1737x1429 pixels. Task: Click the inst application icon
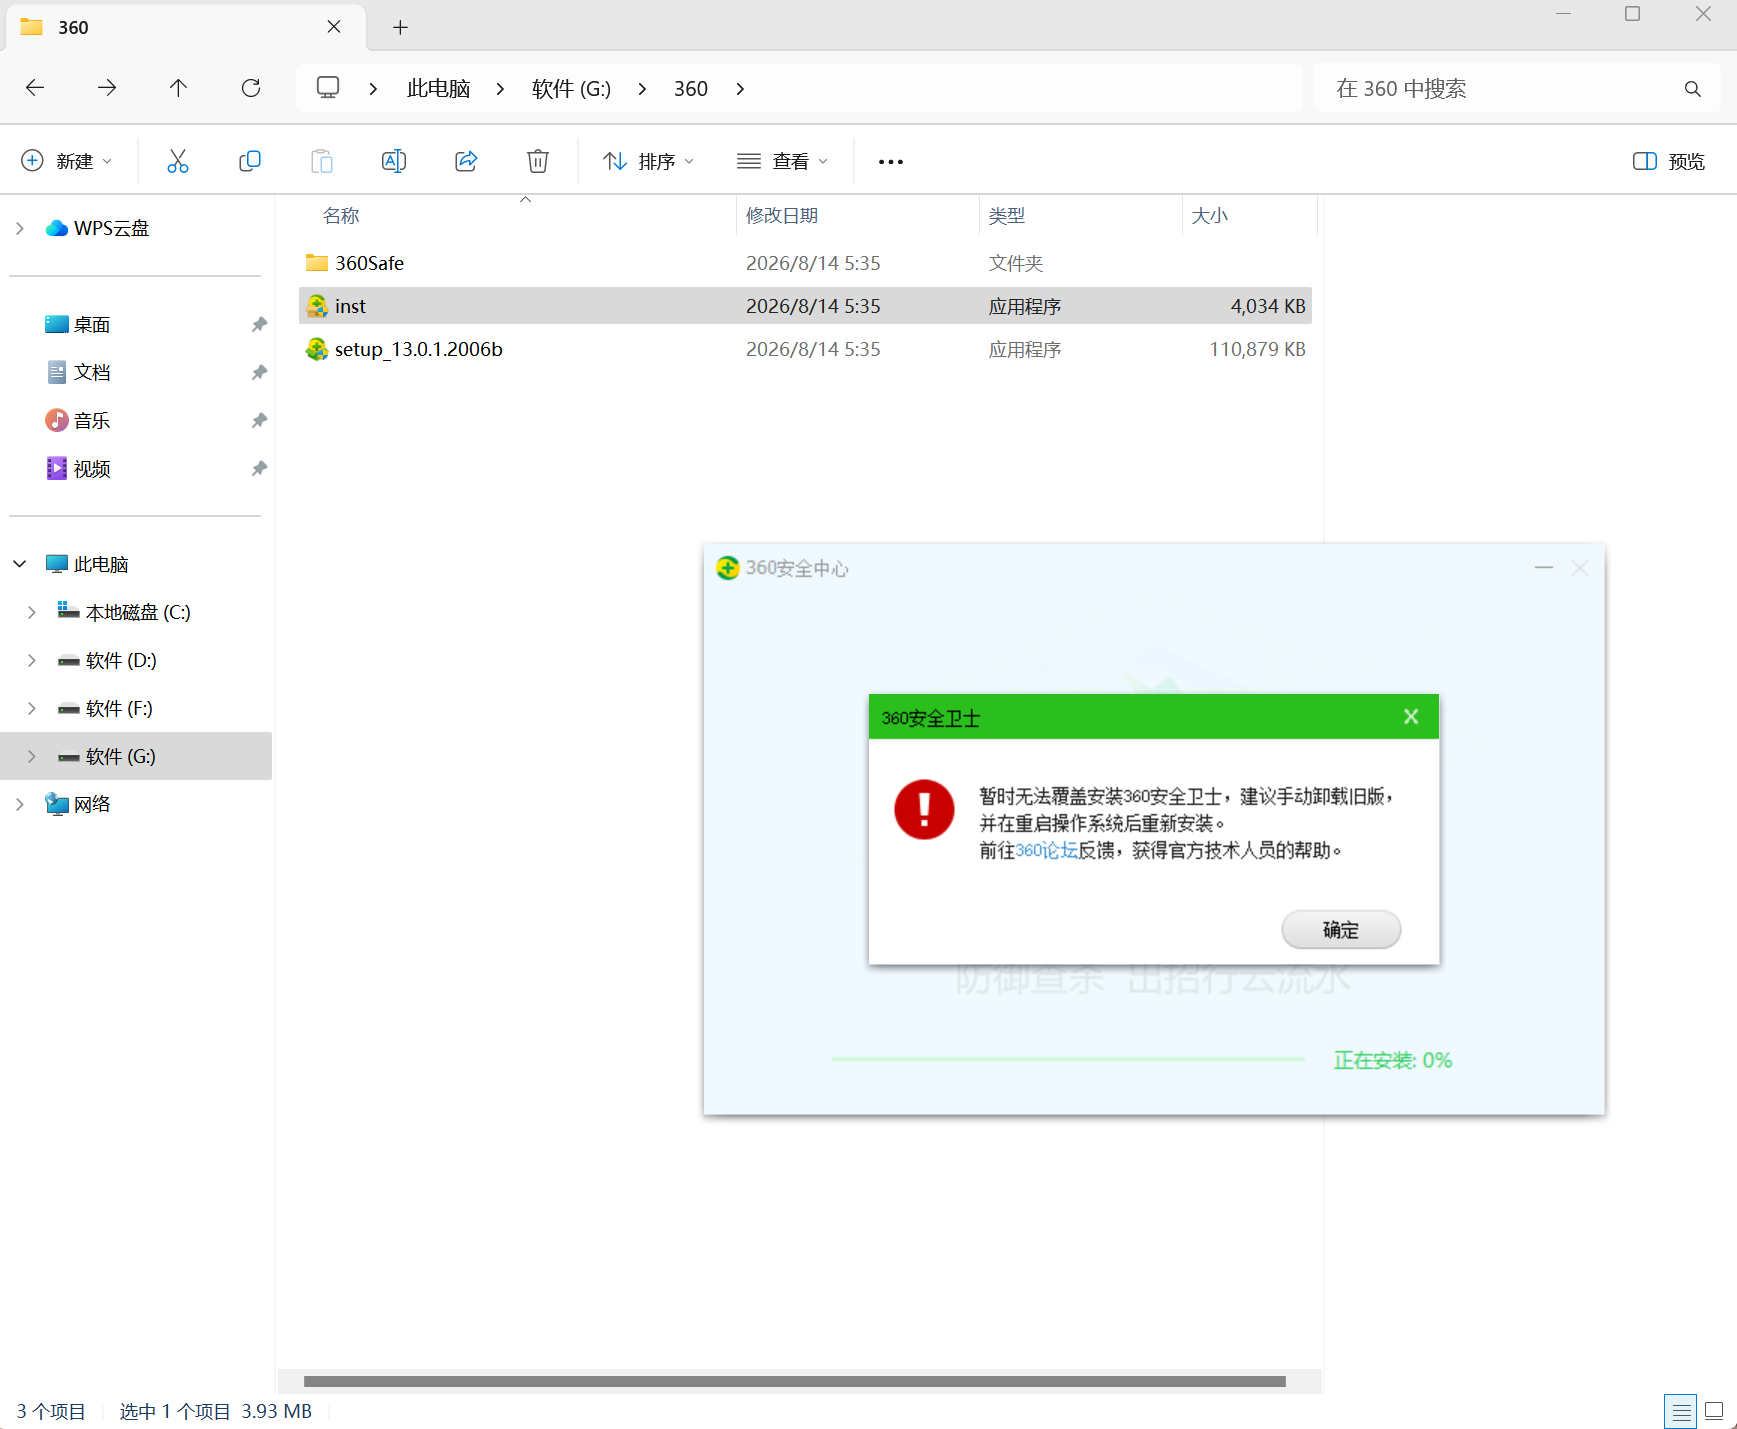pyautogui.click(x=317, y=306)
